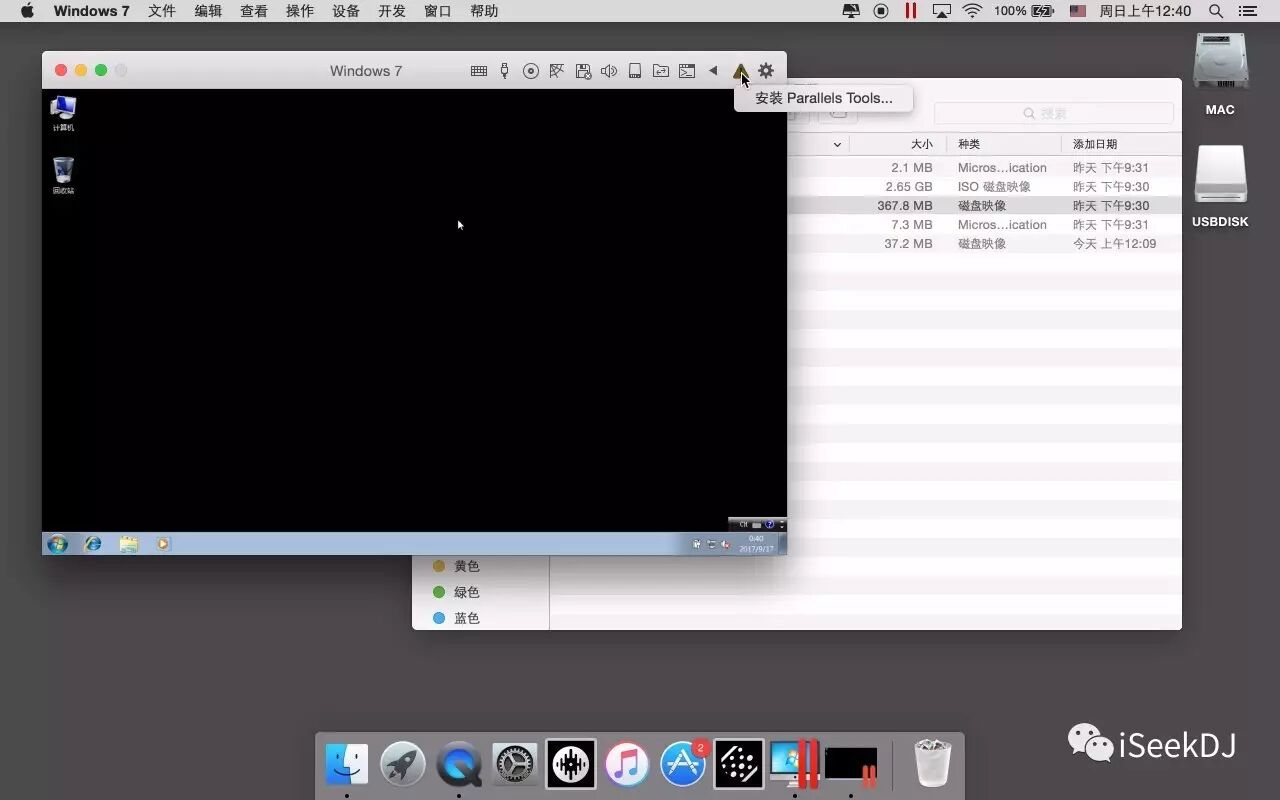1280x800 pixels.
Task: Click the USB device icon in toolbar
Action: coord(504,71)
